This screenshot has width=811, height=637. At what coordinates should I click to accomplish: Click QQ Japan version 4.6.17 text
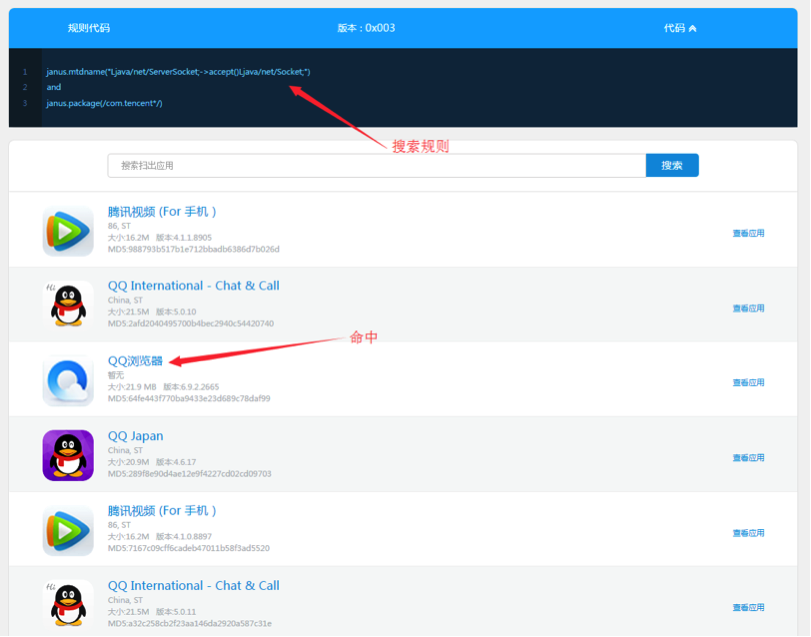coord(176,462)
